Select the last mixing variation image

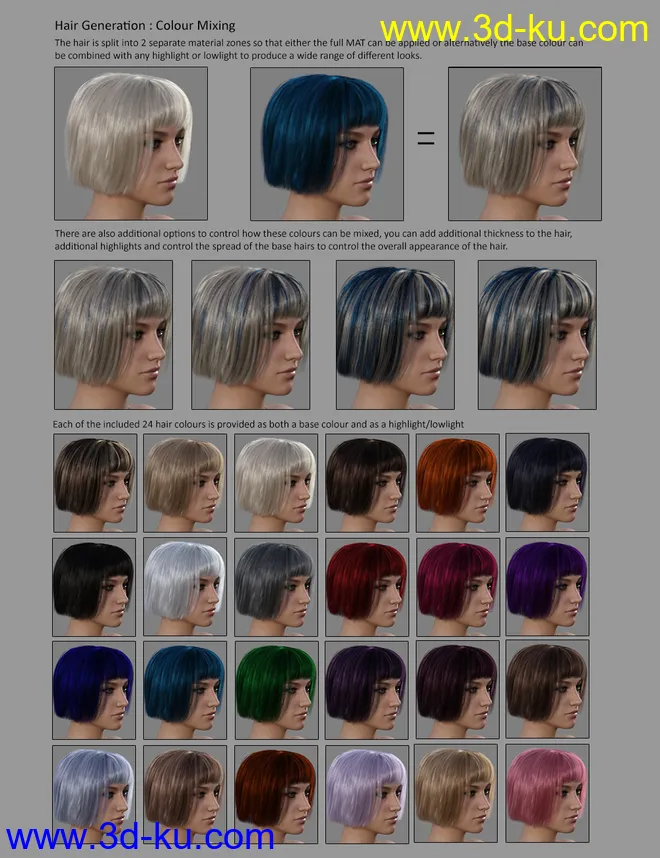tap(537, 334)
